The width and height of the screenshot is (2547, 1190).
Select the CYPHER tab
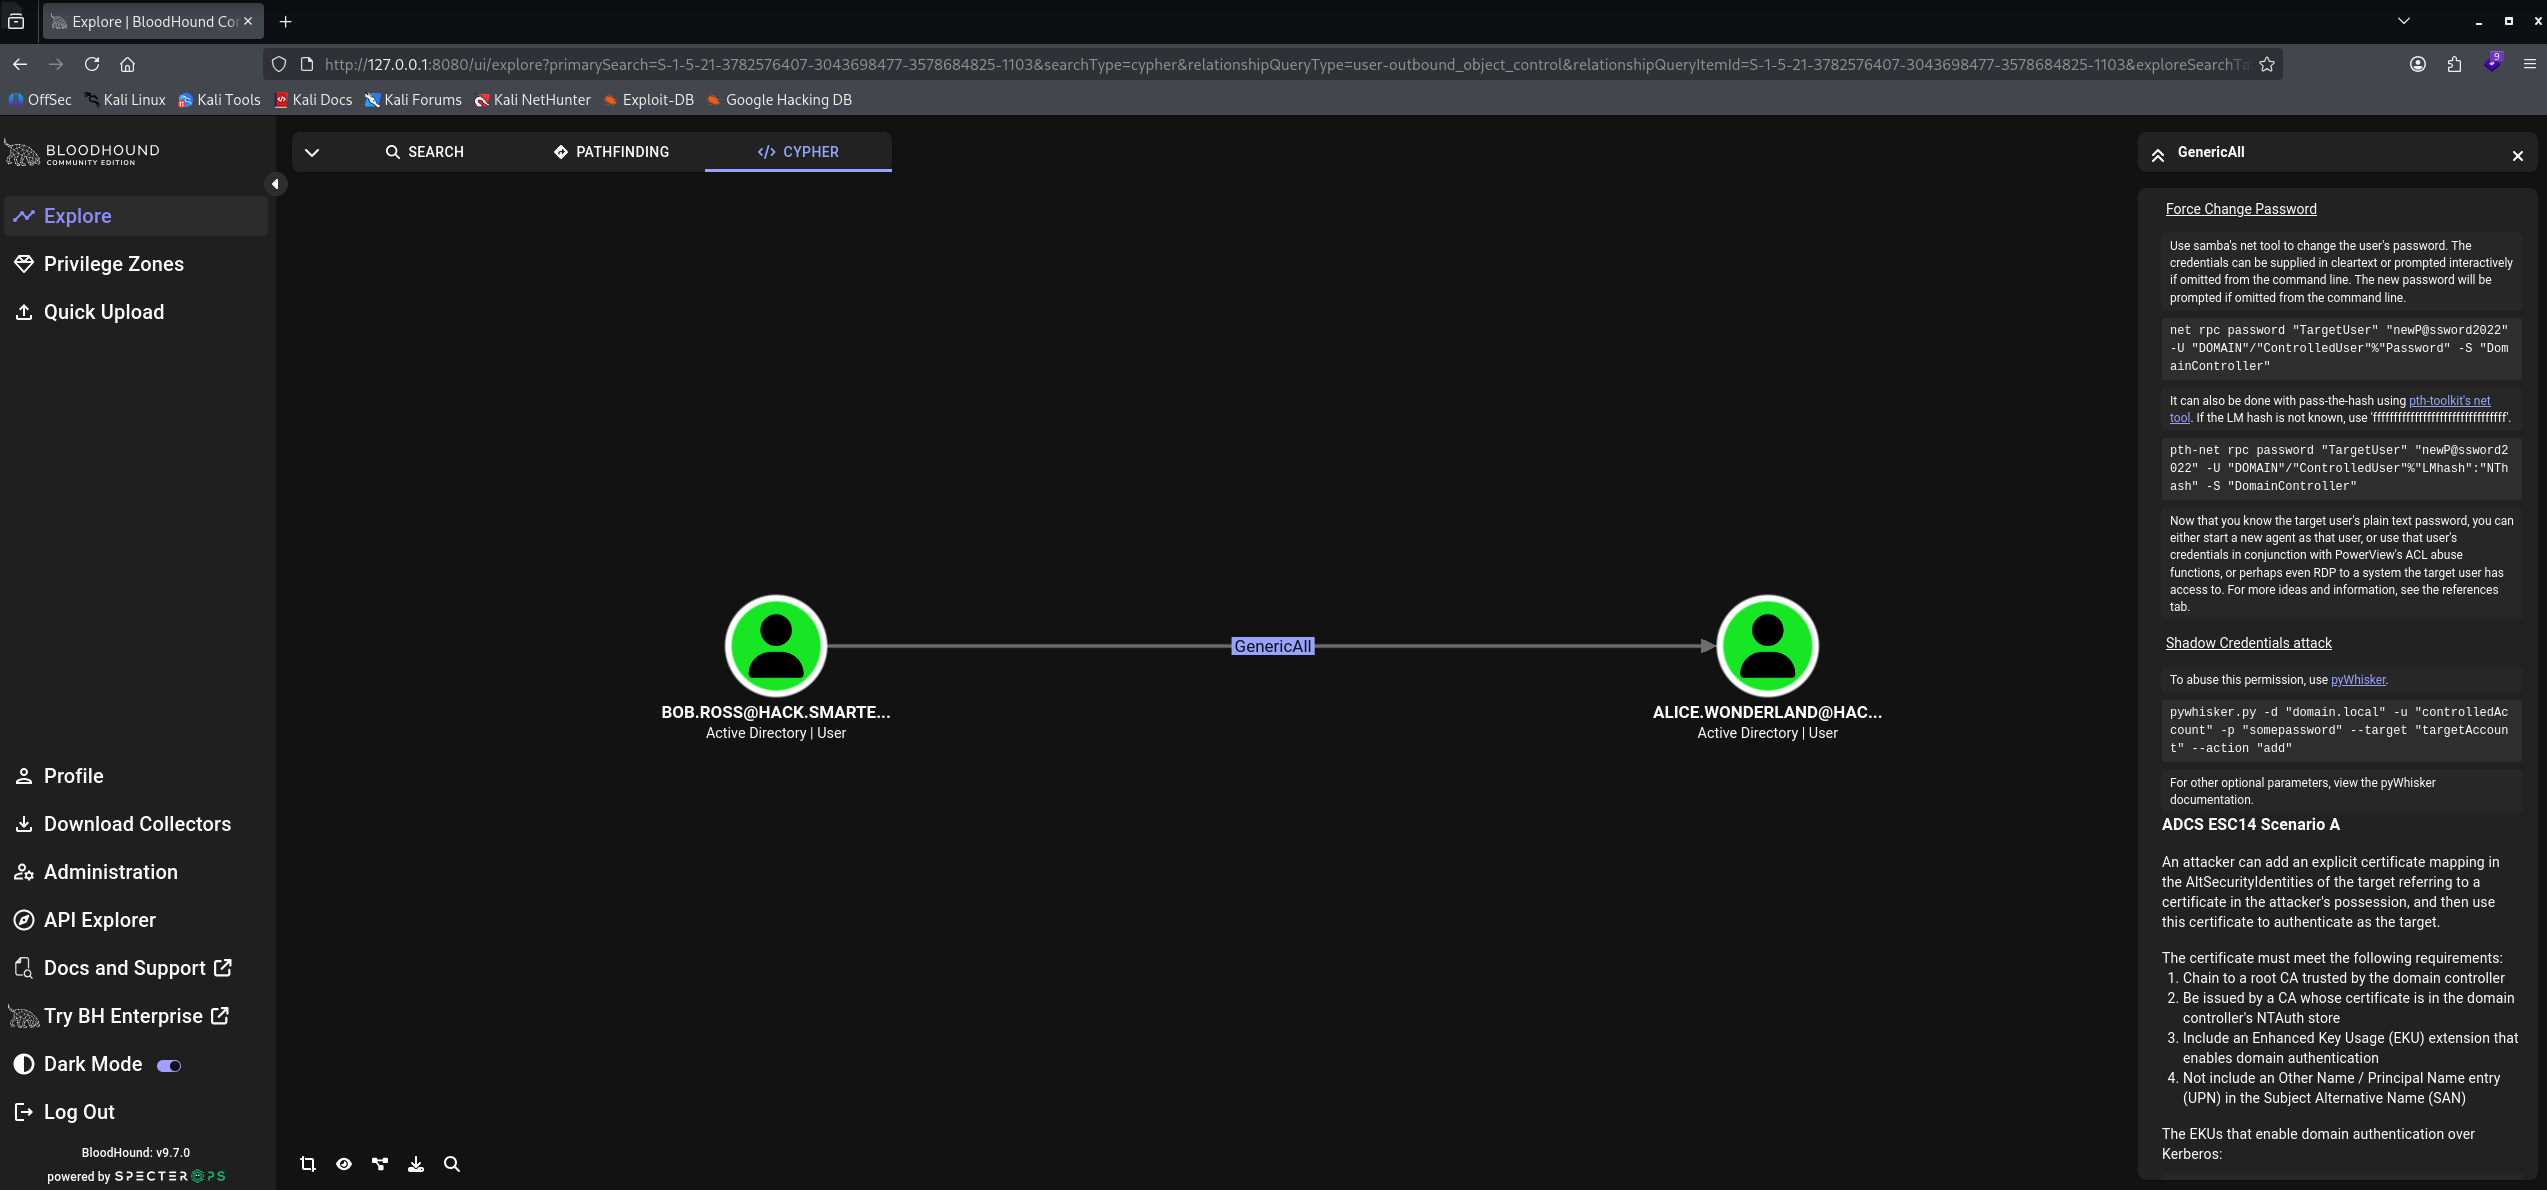(798, 152)
